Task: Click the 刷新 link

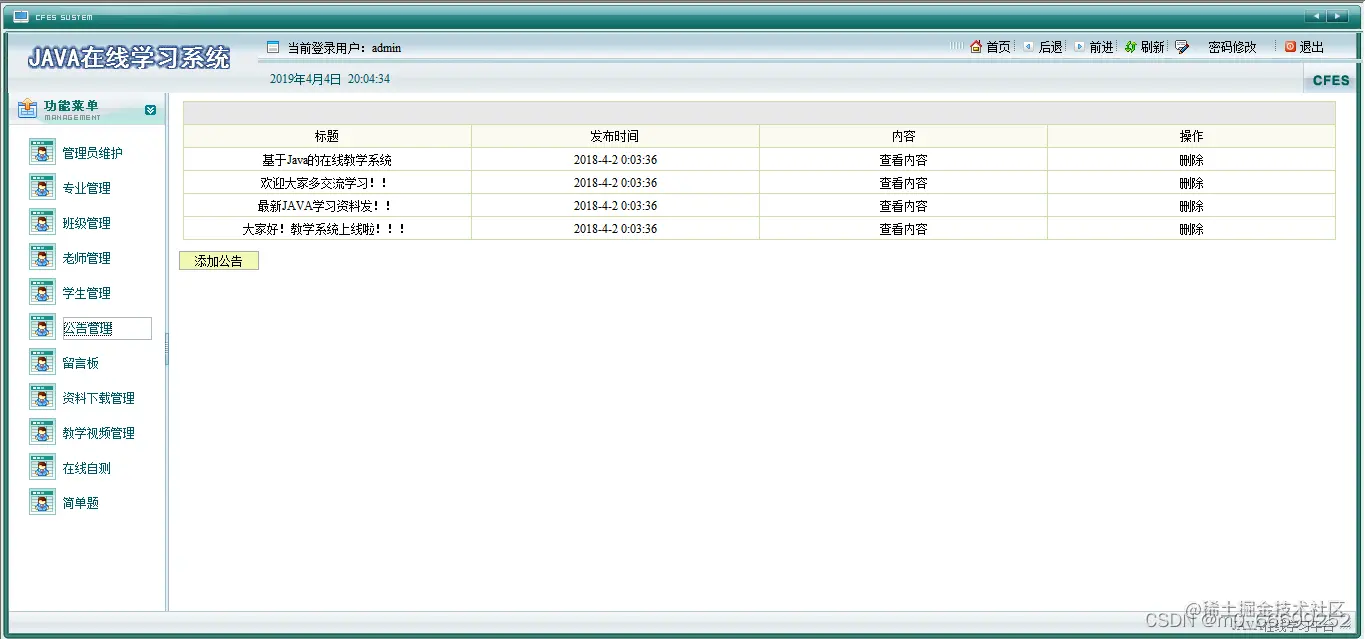Action: tap(1152, 47)
